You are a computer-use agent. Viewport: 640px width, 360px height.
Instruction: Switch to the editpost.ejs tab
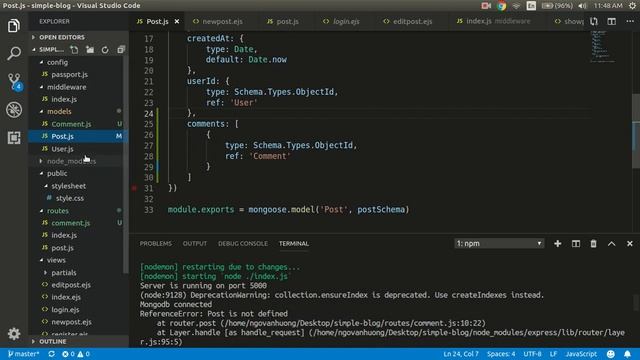tap(408, 21)
